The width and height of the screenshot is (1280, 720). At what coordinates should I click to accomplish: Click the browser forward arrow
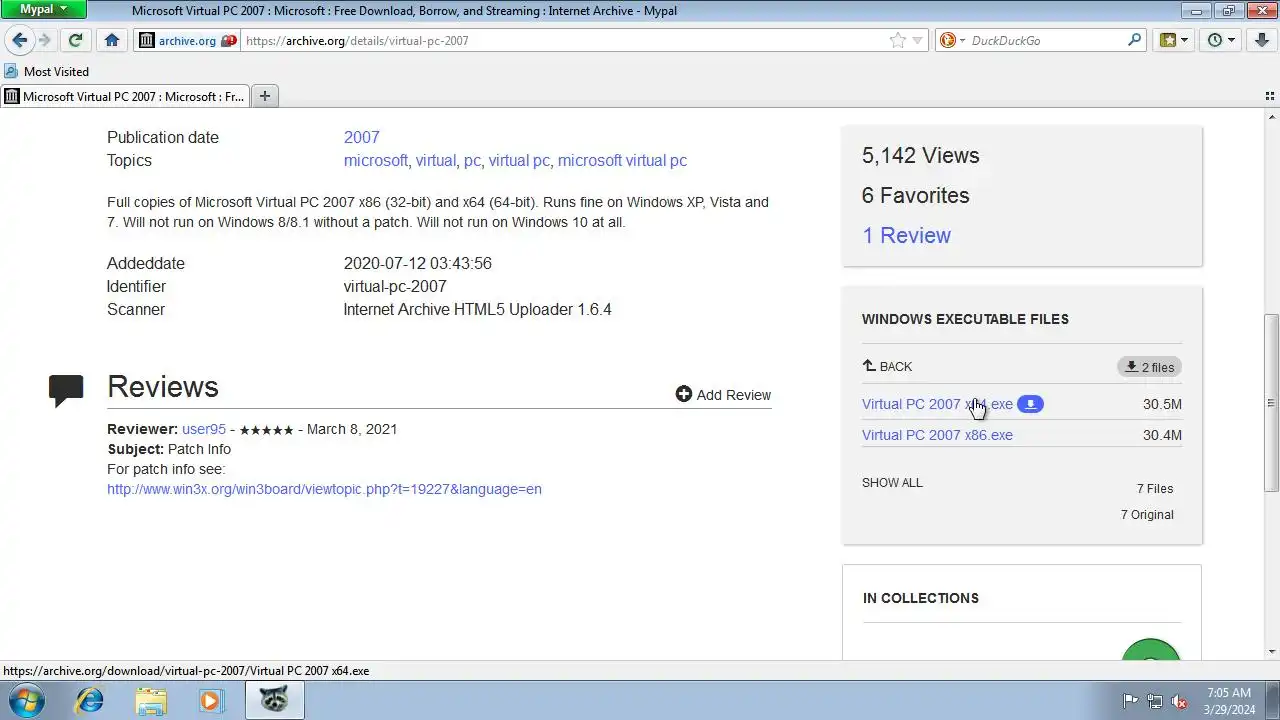click(44, 40)
